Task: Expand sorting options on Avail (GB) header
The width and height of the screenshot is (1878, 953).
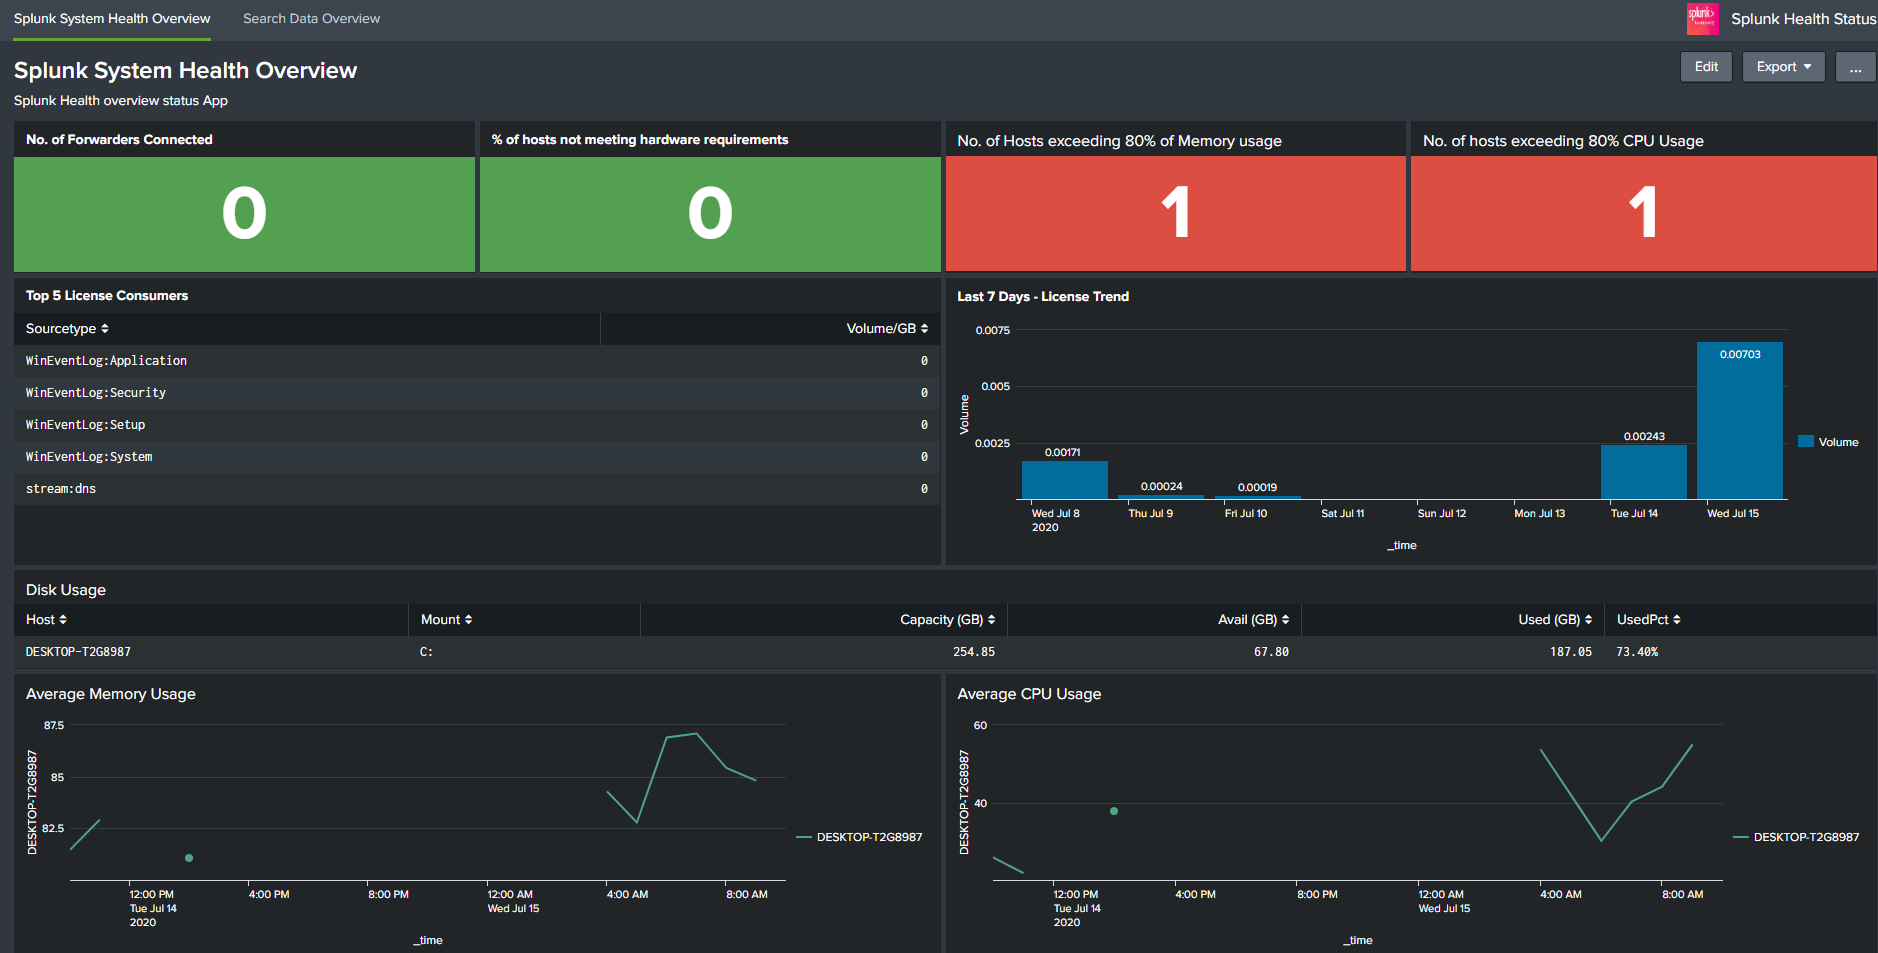Action: (1255, 619)
